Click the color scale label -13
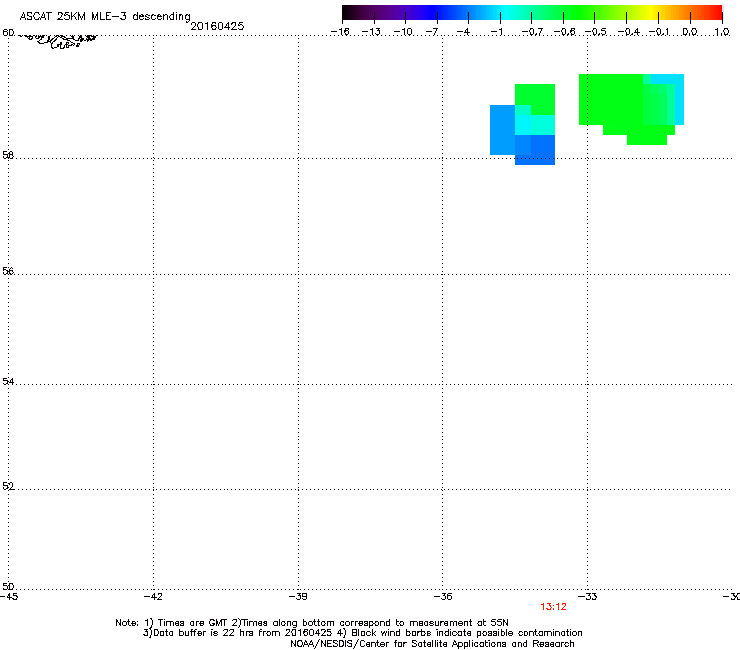 371,32
